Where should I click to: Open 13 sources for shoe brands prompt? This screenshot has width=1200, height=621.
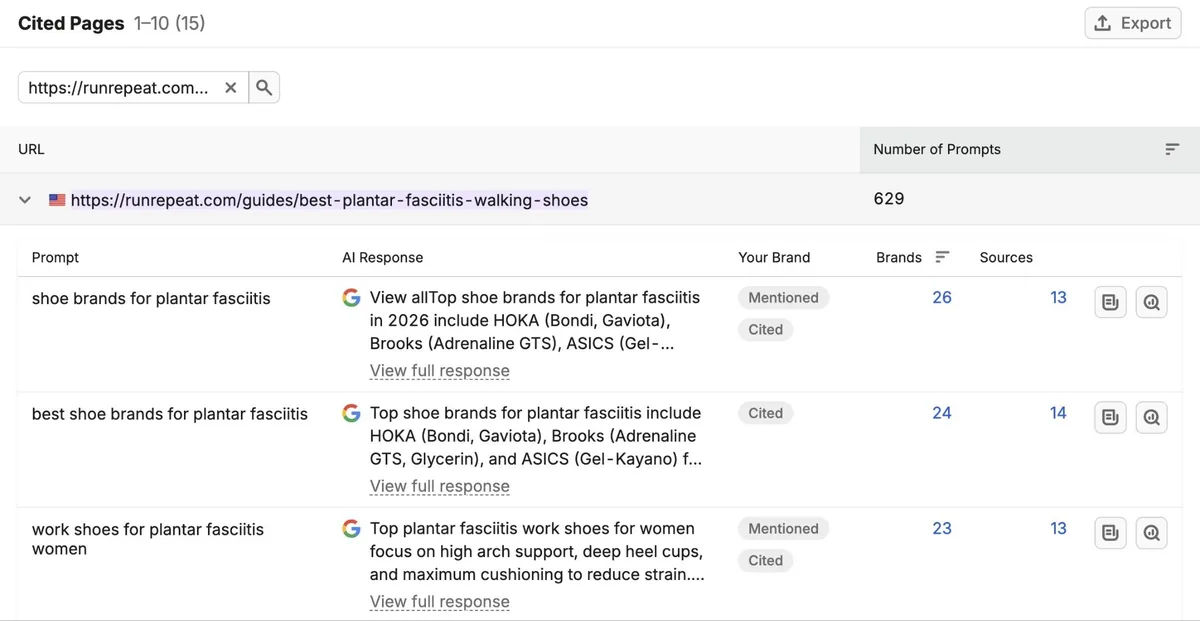click(1058, 297)
